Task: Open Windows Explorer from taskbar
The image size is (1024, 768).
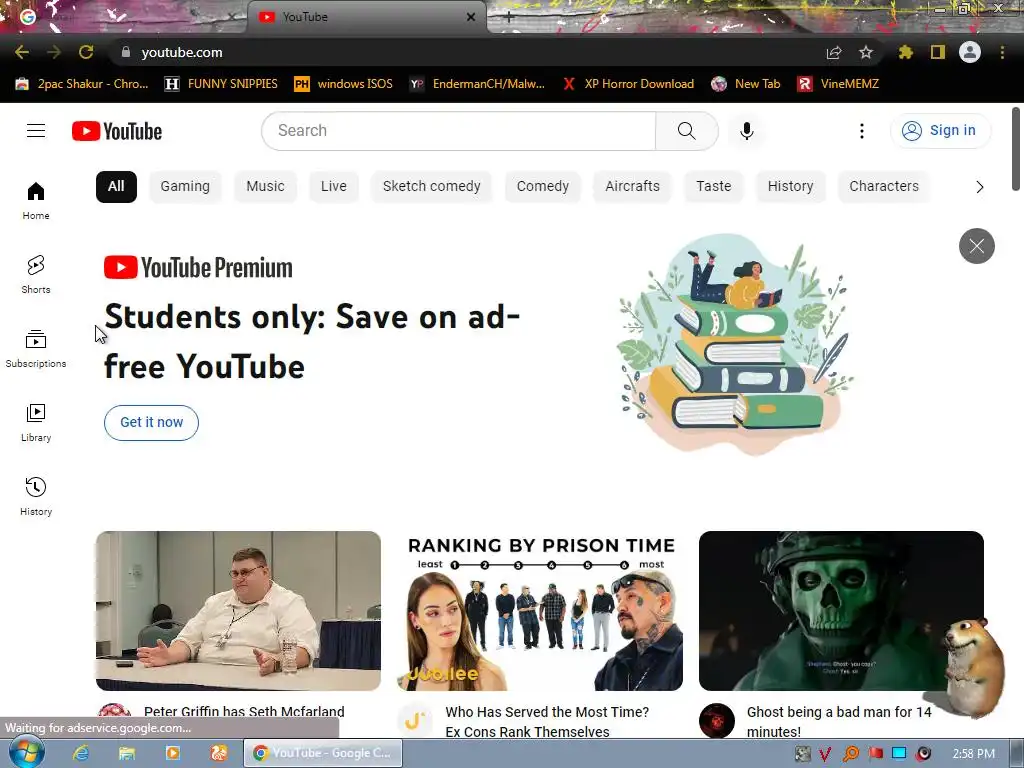Action: pos(127,753)
